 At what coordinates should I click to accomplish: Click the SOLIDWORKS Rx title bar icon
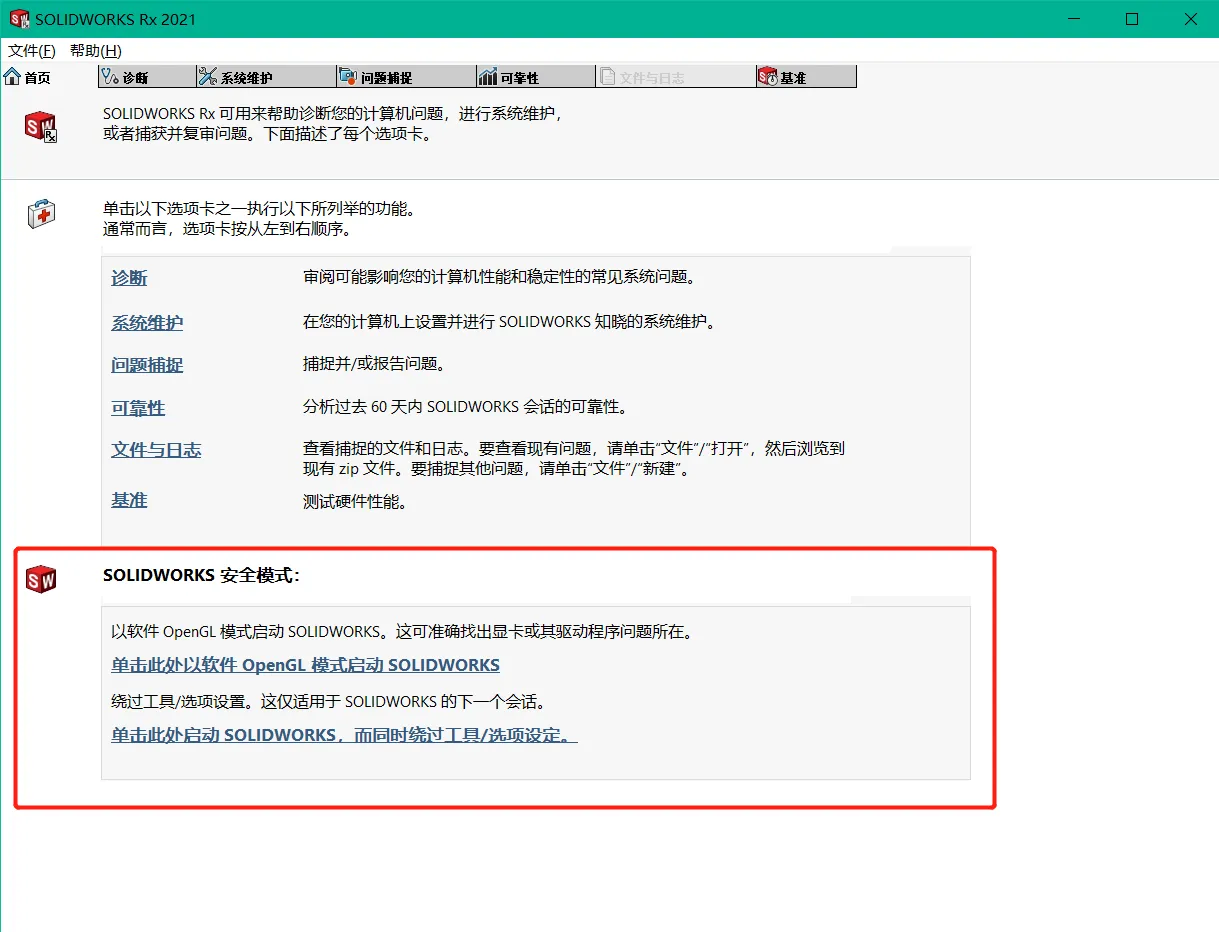pos(18,19)
